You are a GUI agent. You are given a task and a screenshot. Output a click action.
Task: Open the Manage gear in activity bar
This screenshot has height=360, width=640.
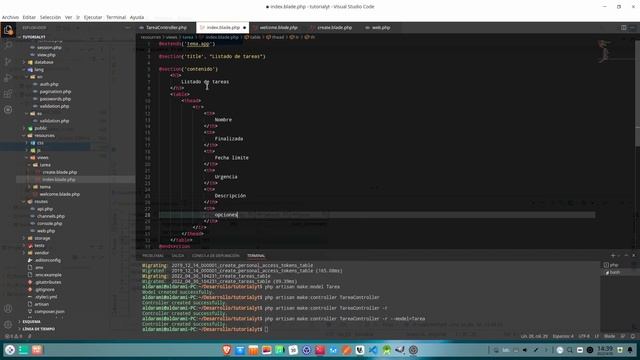coord(8,324)
